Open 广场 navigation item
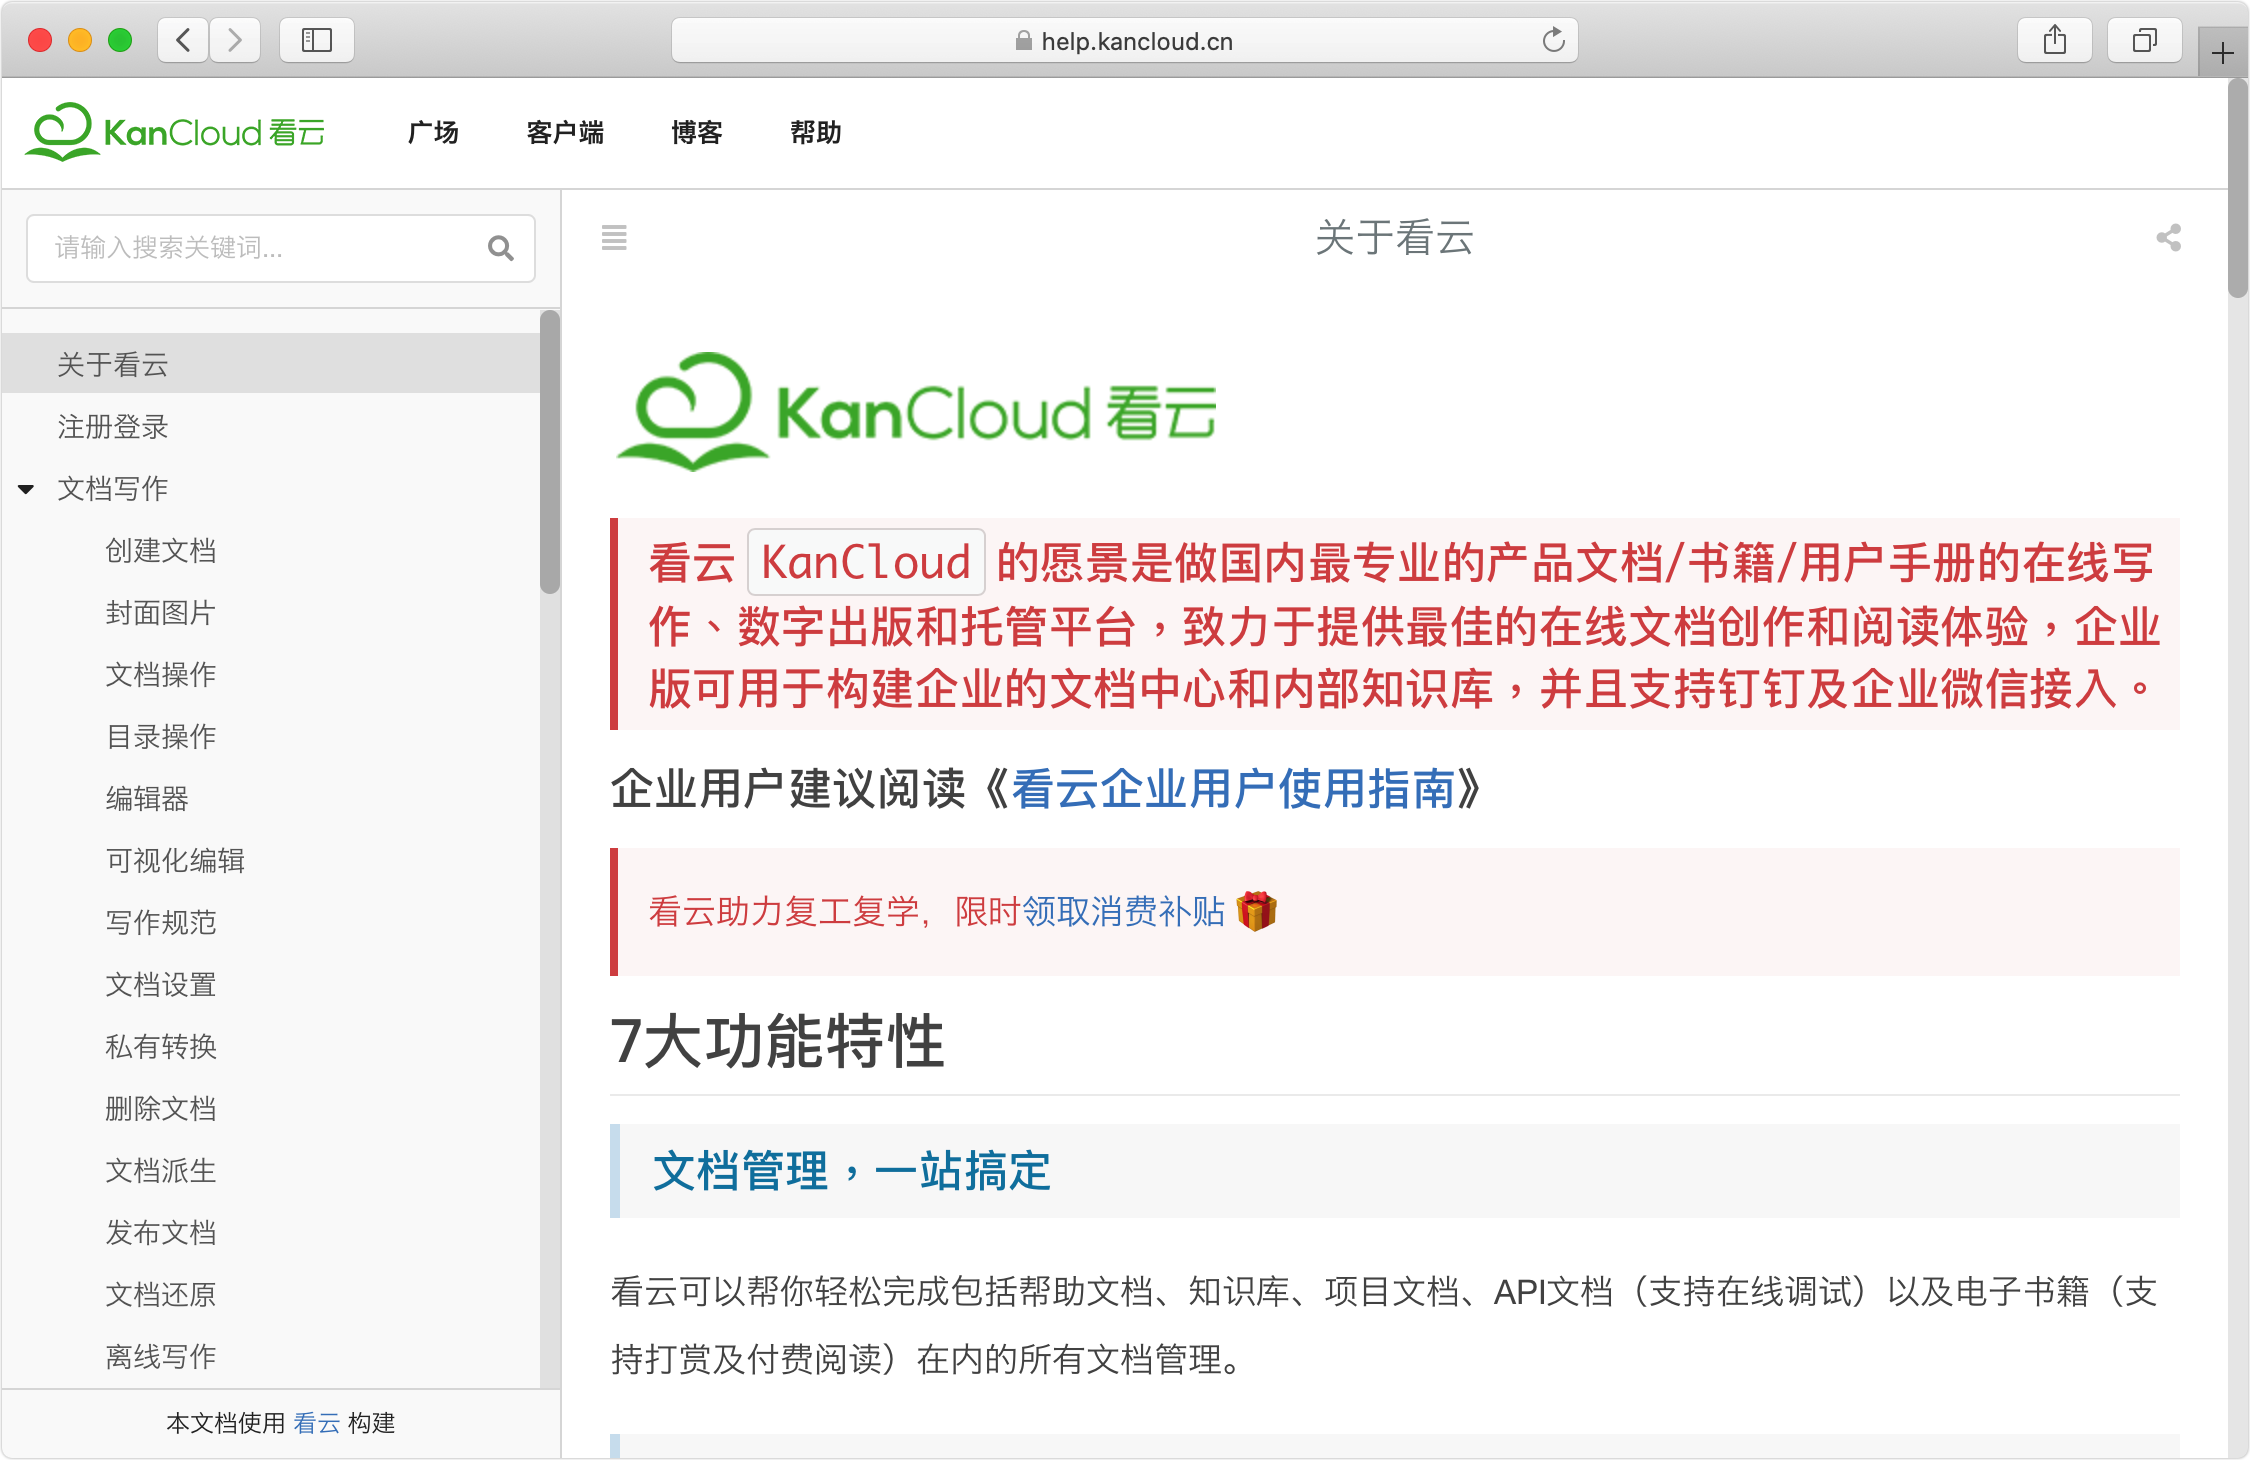The width and height of the screenshot is (2250, 1460). click(x=433, y=132)
